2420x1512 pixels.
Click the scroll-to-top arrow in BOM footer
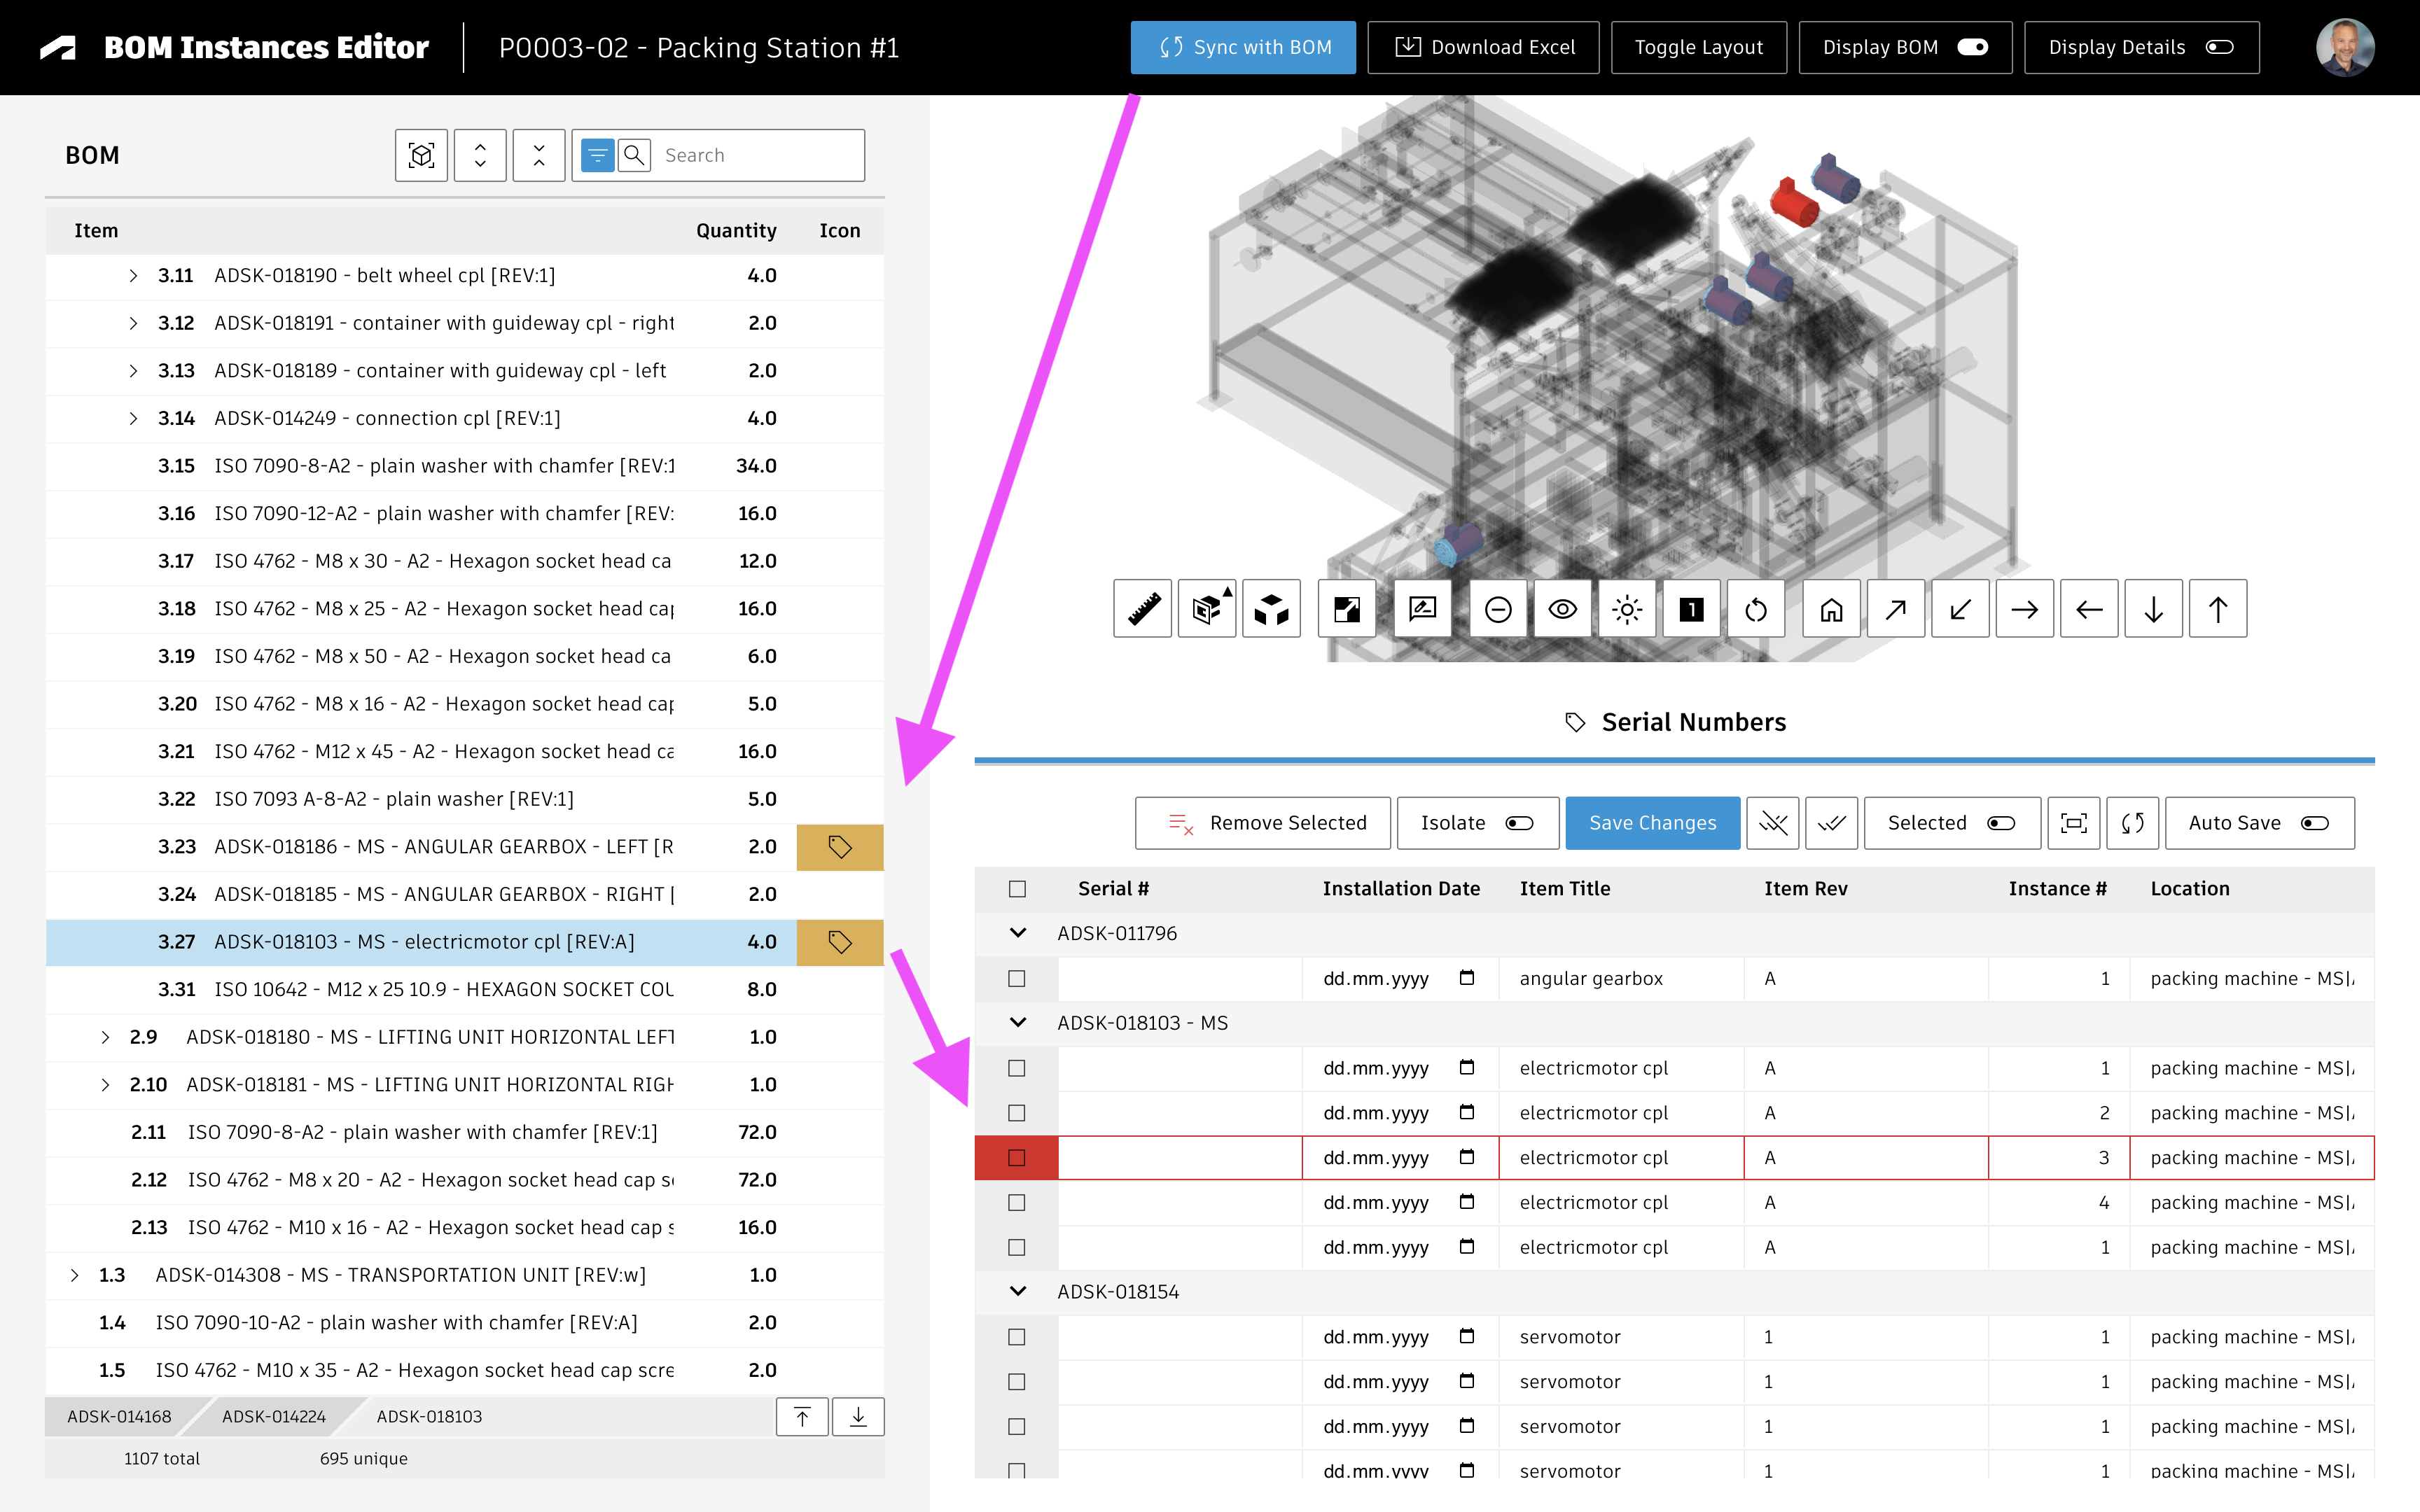tap(802, 1416)
